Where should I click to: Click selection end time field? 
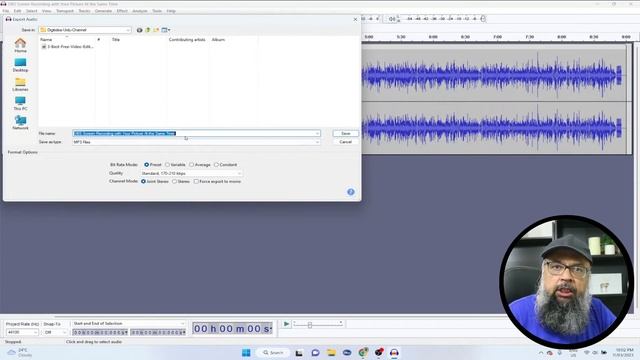point(158,333)
